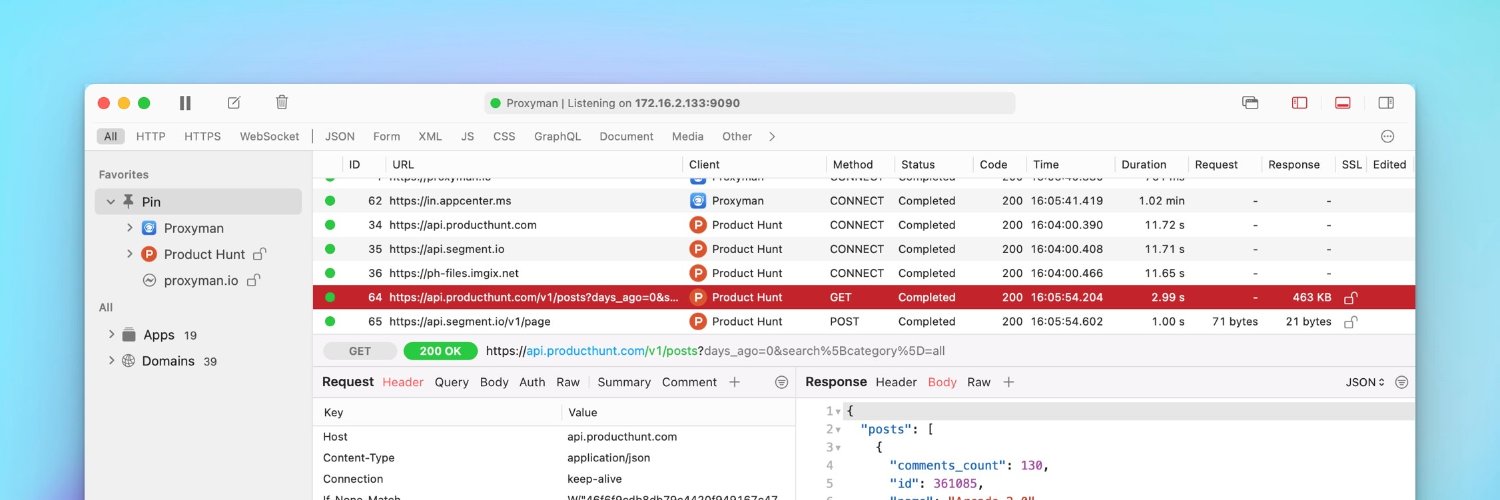
Task: Collapse the JSON root object at line 1
Action: click(x=838, y=411)
